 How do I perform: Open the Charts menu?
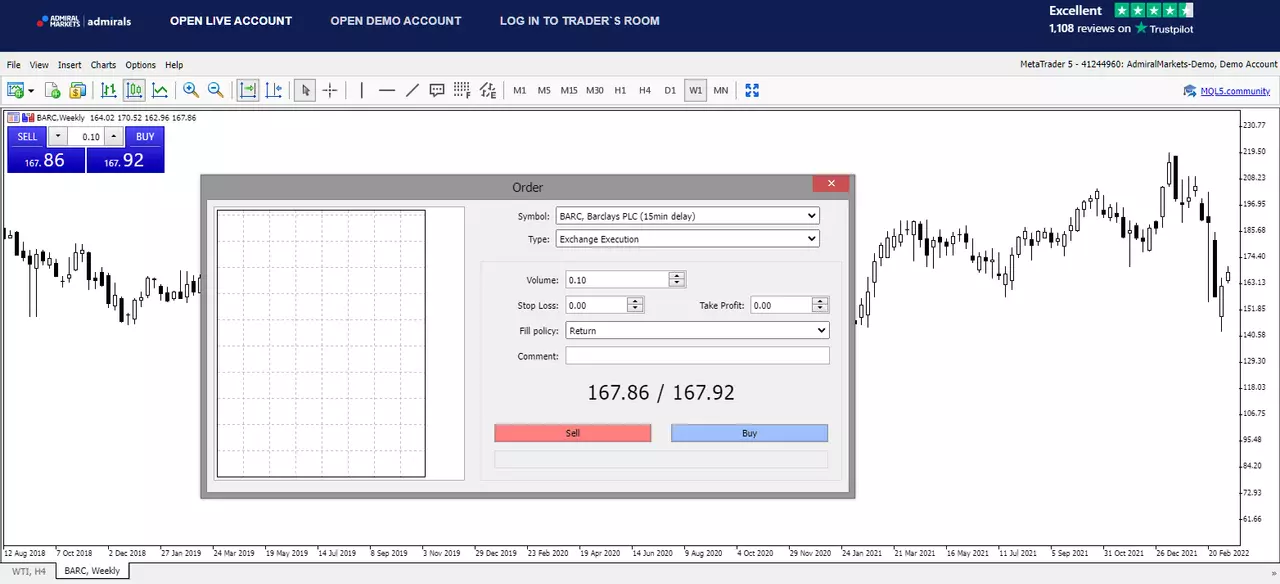(x=103, y=65)
